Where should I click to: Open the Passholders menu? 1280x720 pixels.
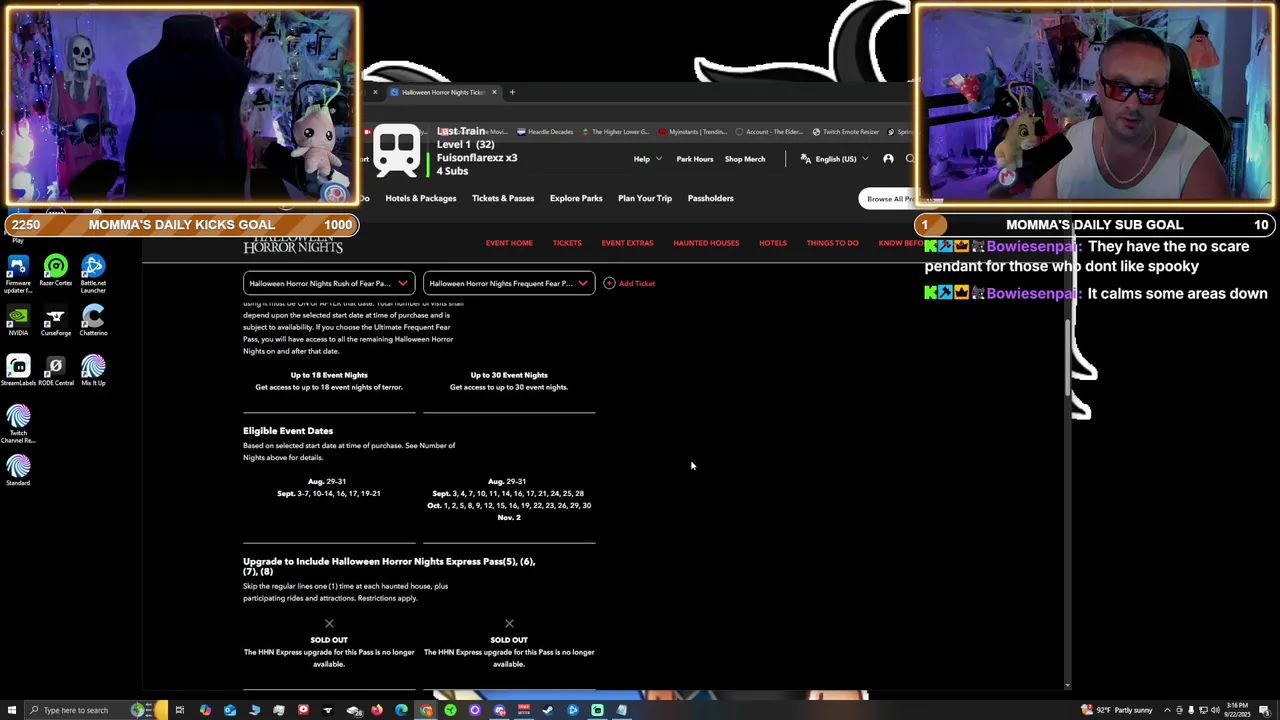[710, 198]
